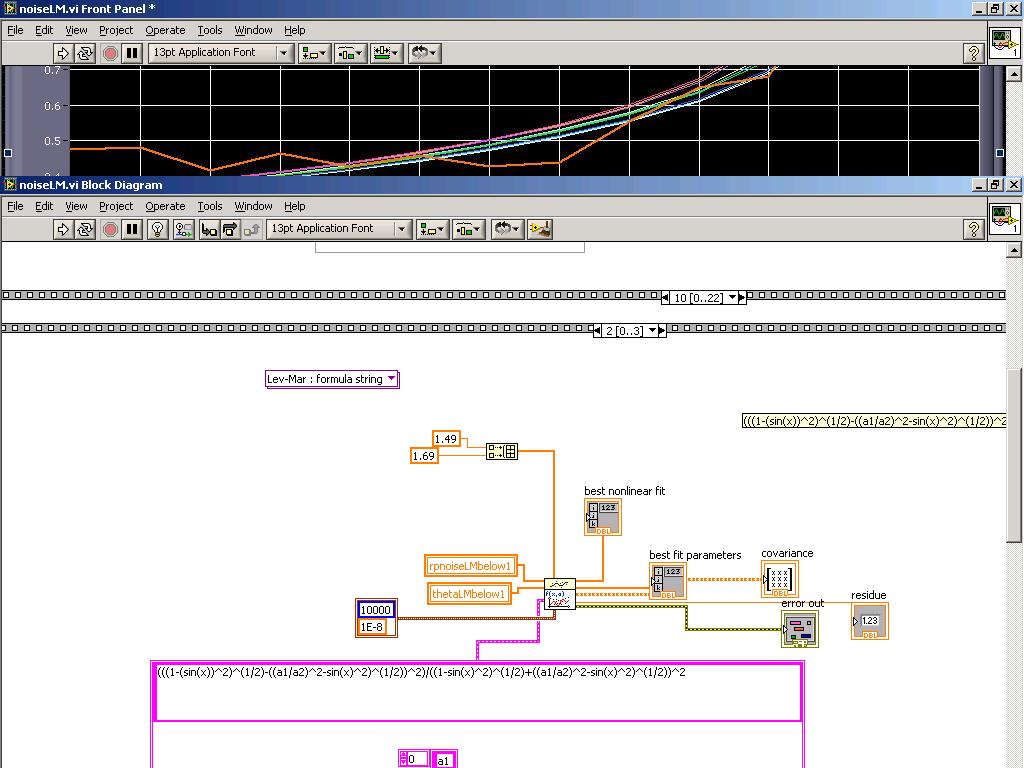
Task: Click Run Continuously in Block Diagram toolbar
Action: [x=85, y=229]
